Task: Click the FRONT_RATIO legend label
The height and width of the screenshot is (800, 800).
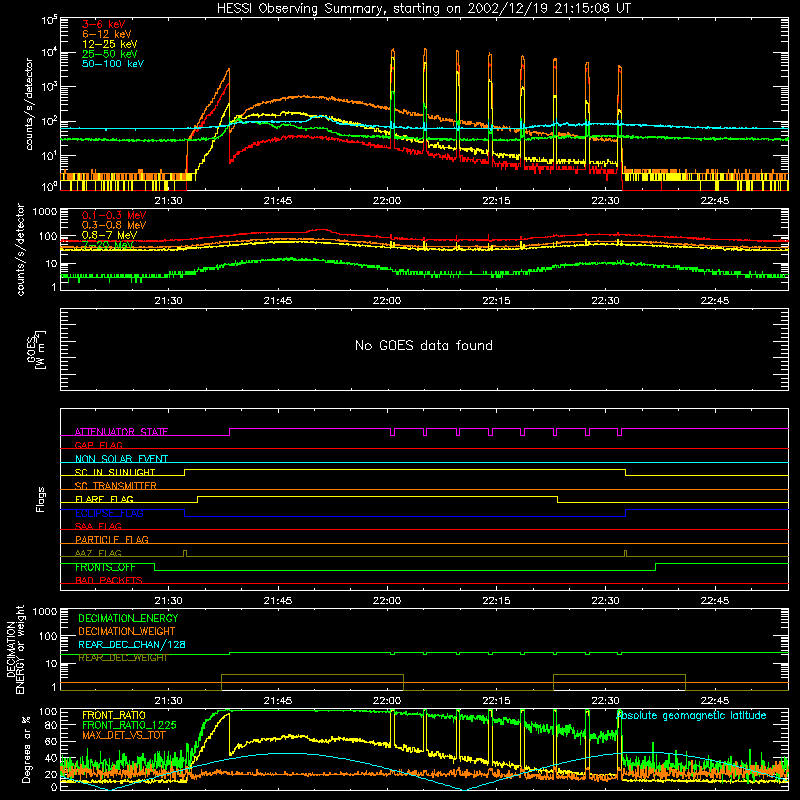Action: point(114,715)
